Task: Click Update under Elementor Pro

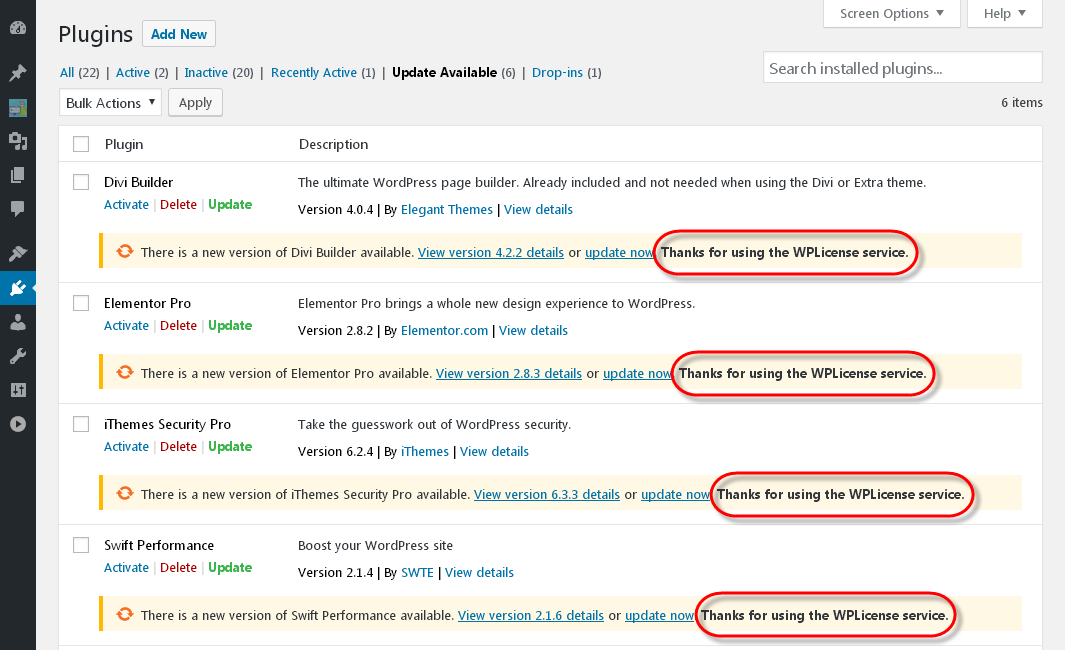Action: point(230,325)
